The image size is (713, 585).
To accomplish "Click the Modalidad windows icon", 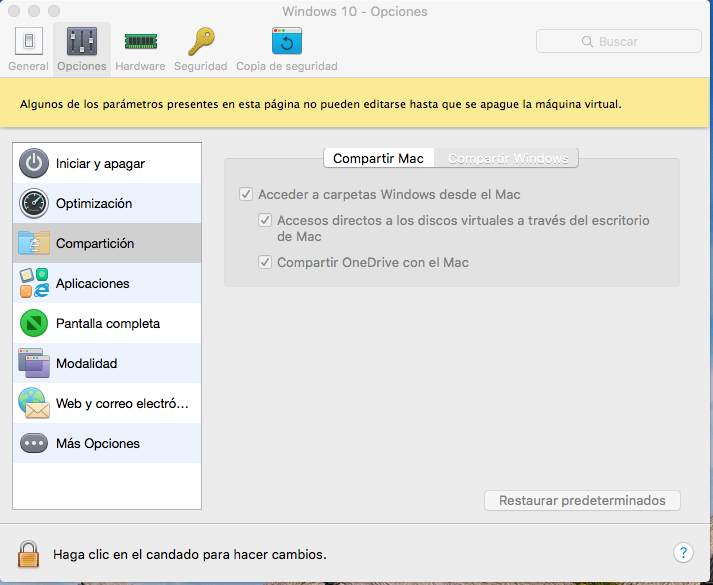I will tap(34, 363).
